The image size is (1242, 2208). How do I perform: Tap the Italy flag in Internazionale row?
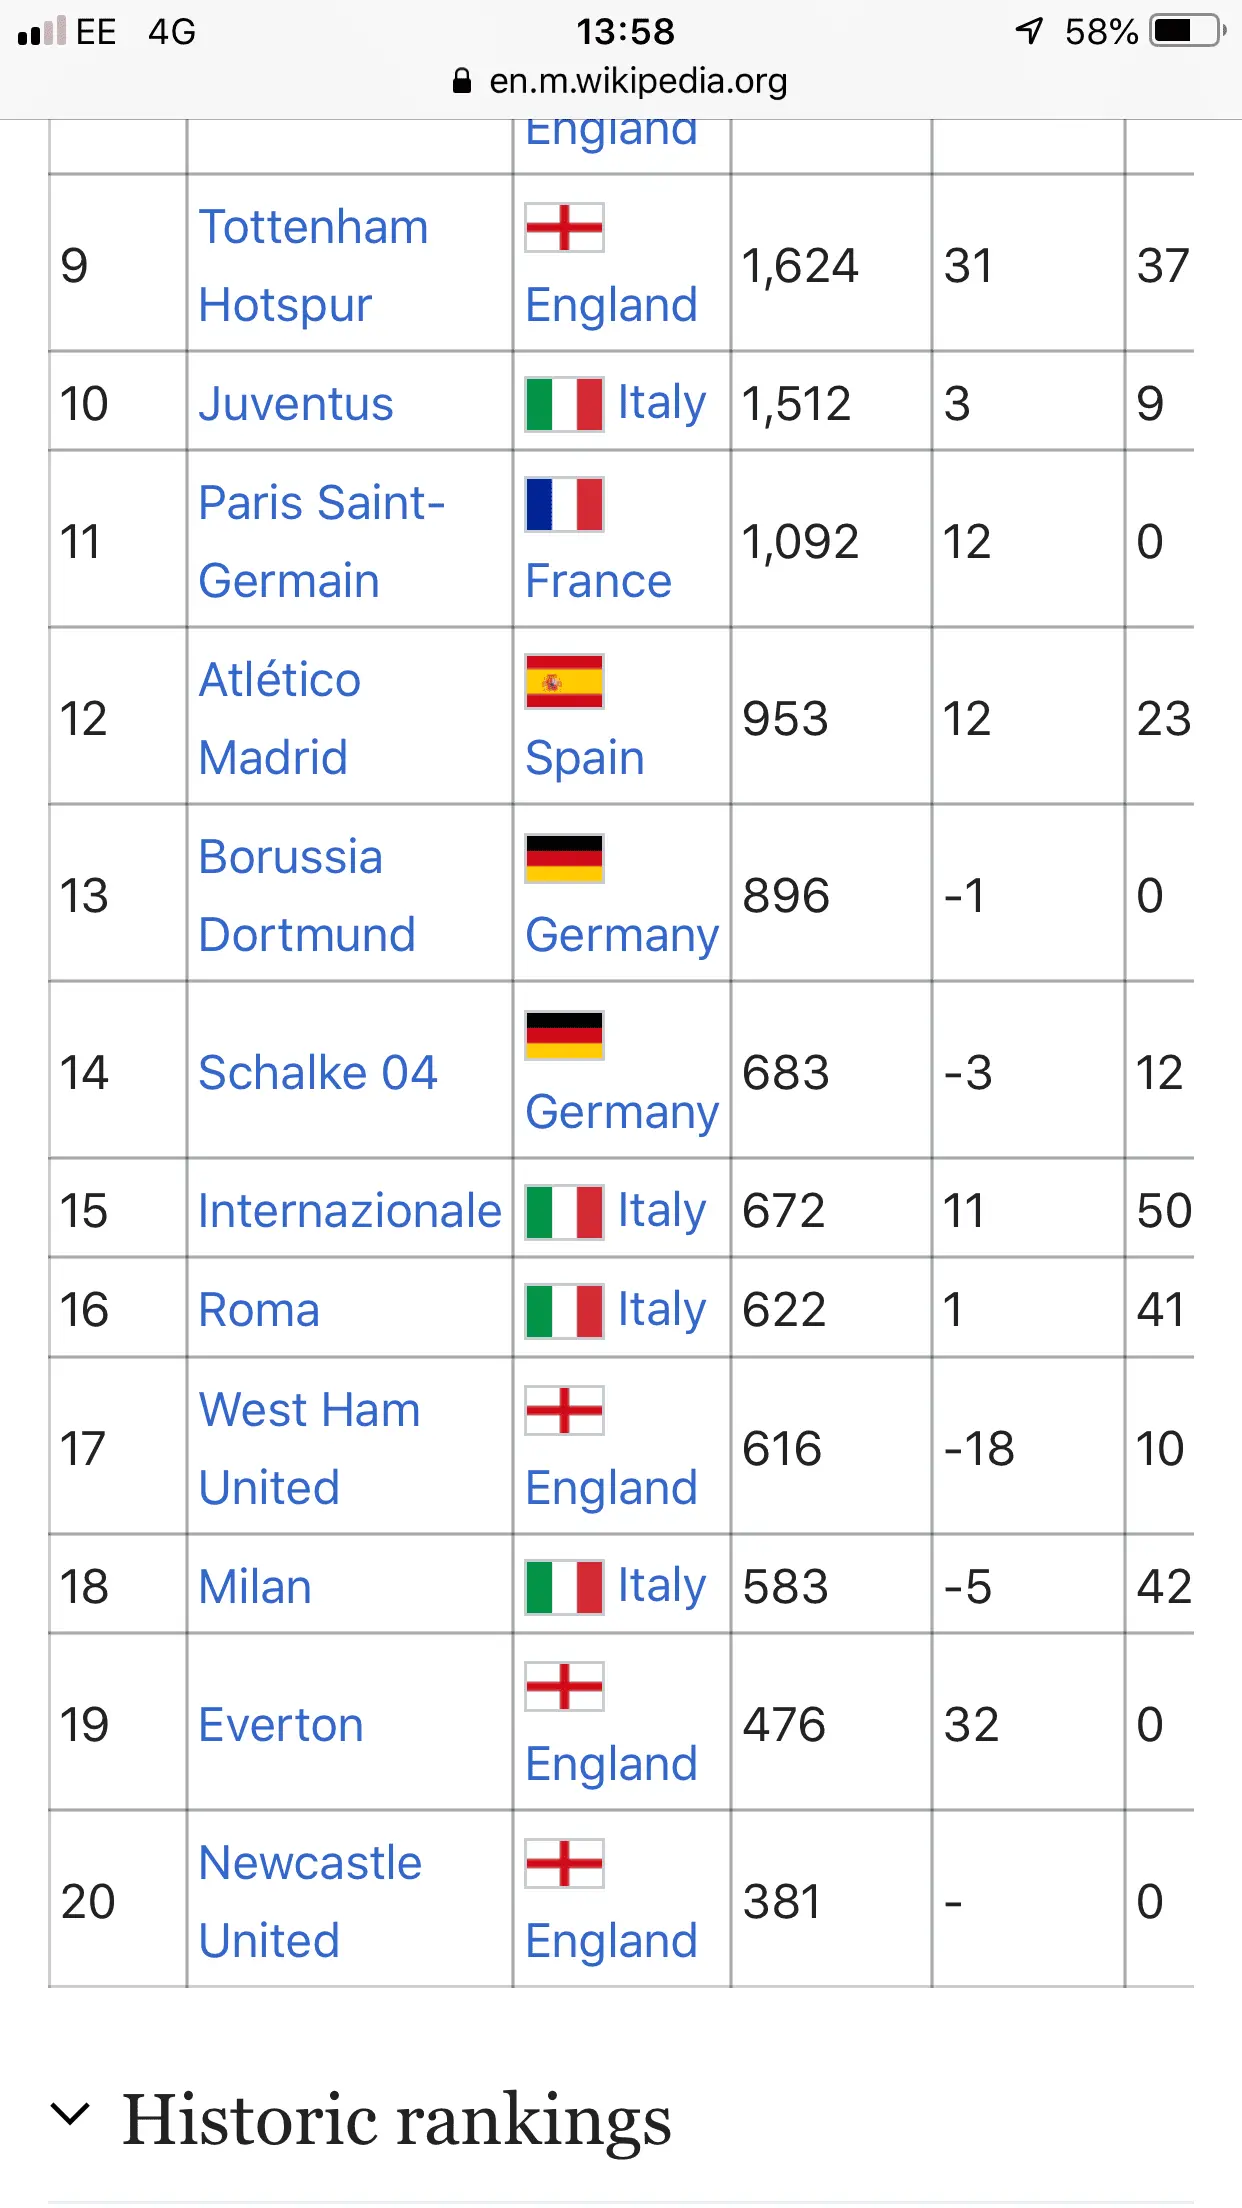click(564, 1212)
